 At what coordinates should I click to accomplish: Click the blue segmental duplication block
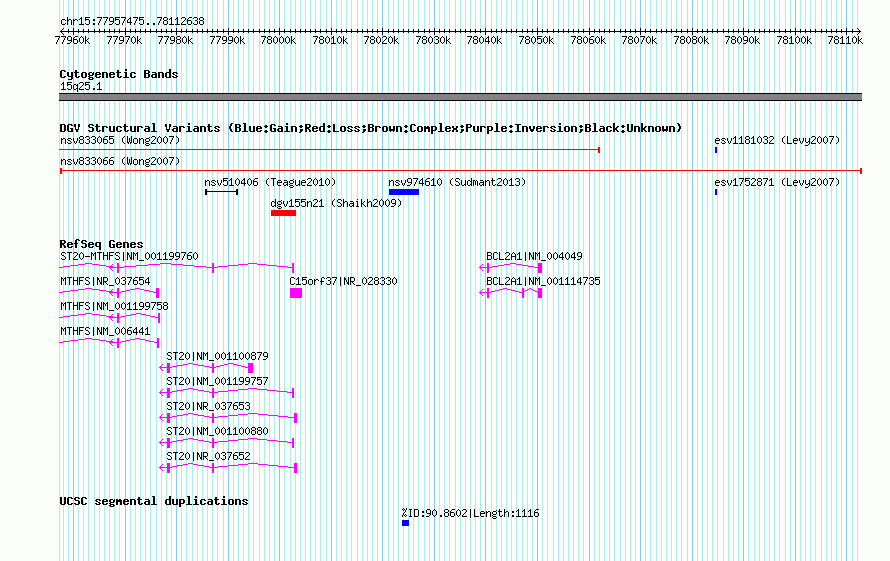click(x=405, y=523)
